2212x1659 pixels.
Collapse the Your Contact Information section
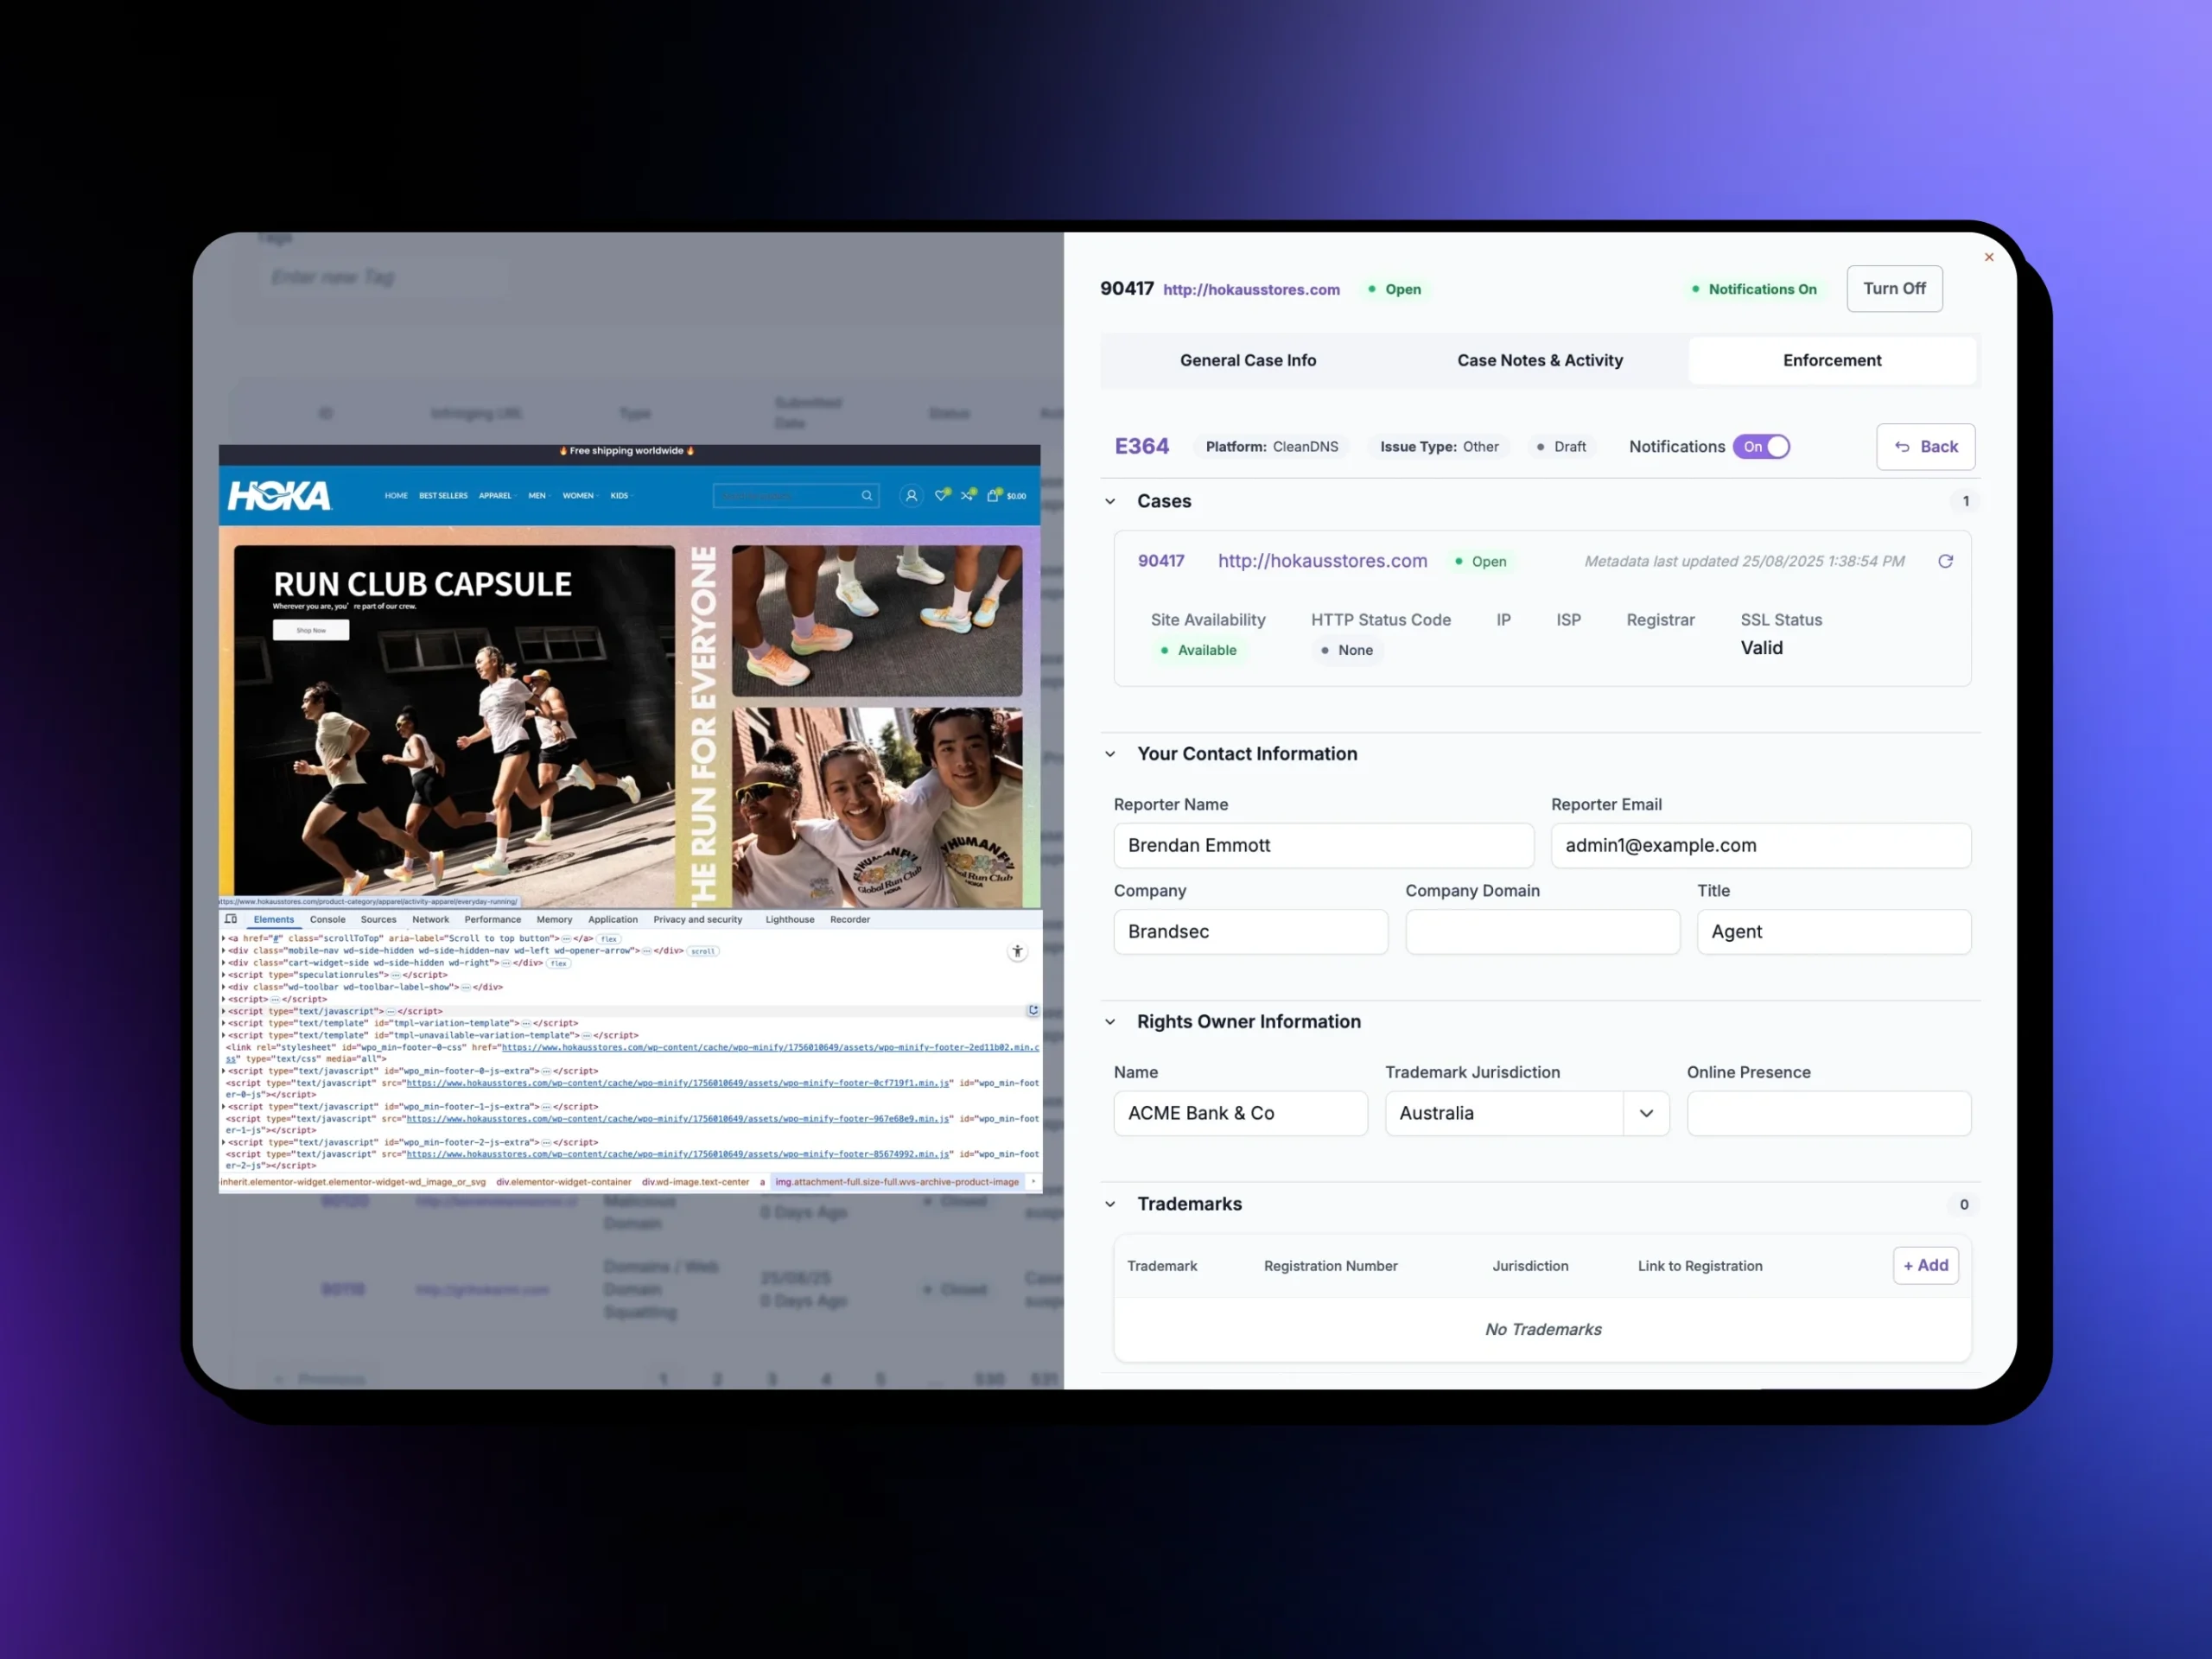1110,754
